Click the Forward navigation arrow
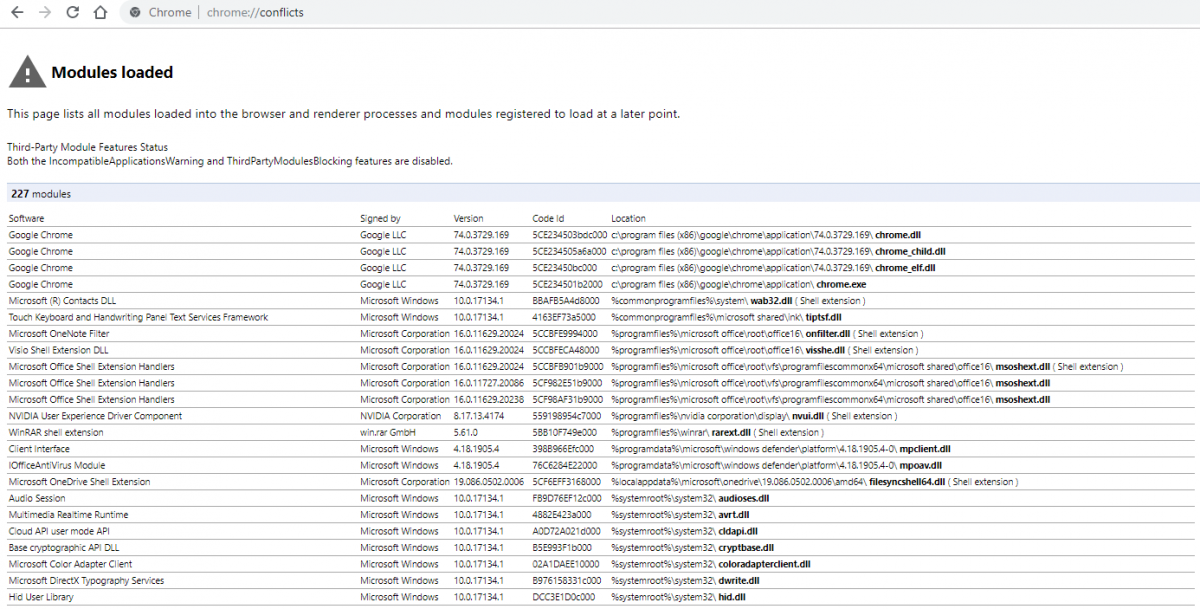 click(x=44, y=13)
